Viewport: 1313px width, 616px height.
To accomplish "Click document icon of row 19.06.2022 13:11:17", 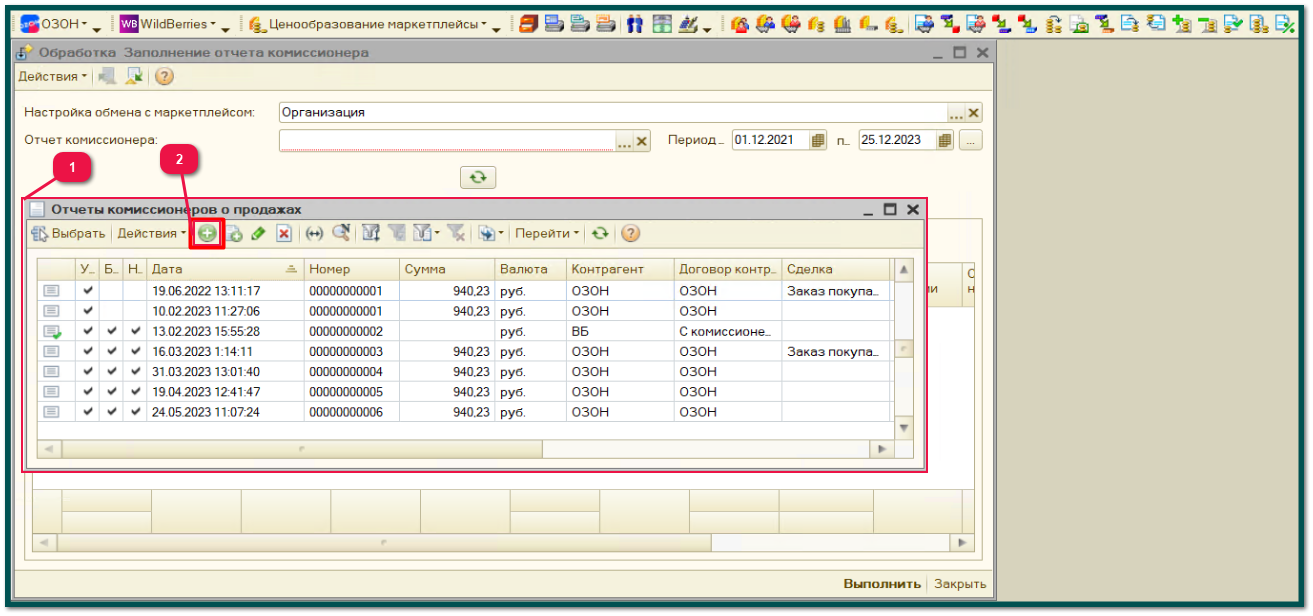I will 51,291.
